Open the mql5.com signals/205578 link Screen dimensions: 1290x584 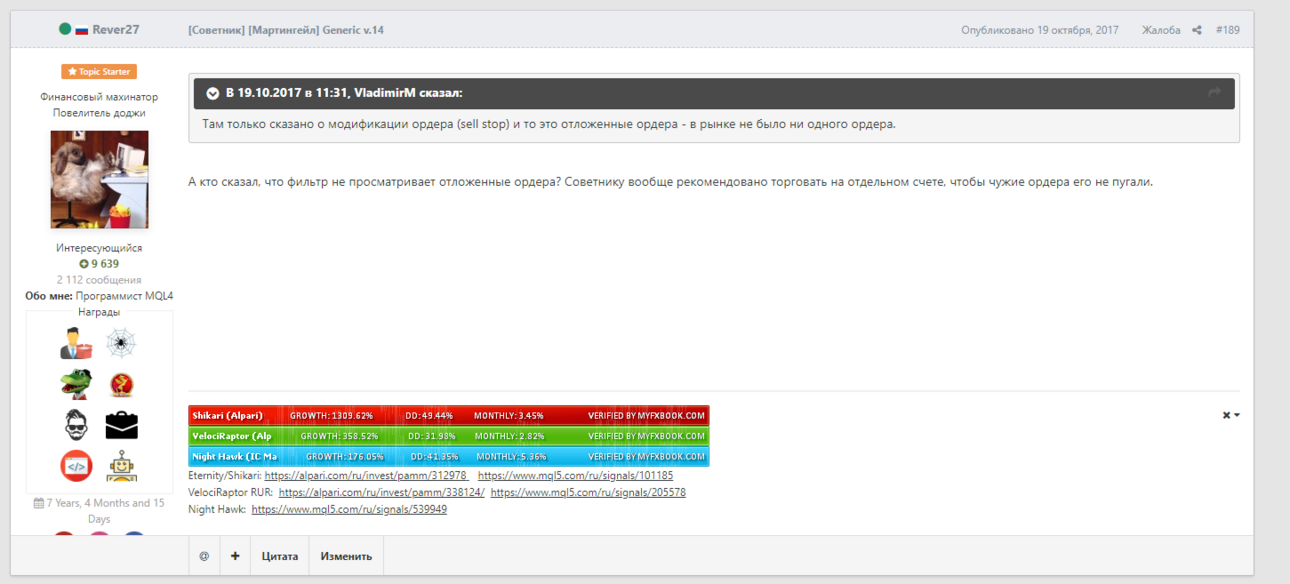click(588, 493)
